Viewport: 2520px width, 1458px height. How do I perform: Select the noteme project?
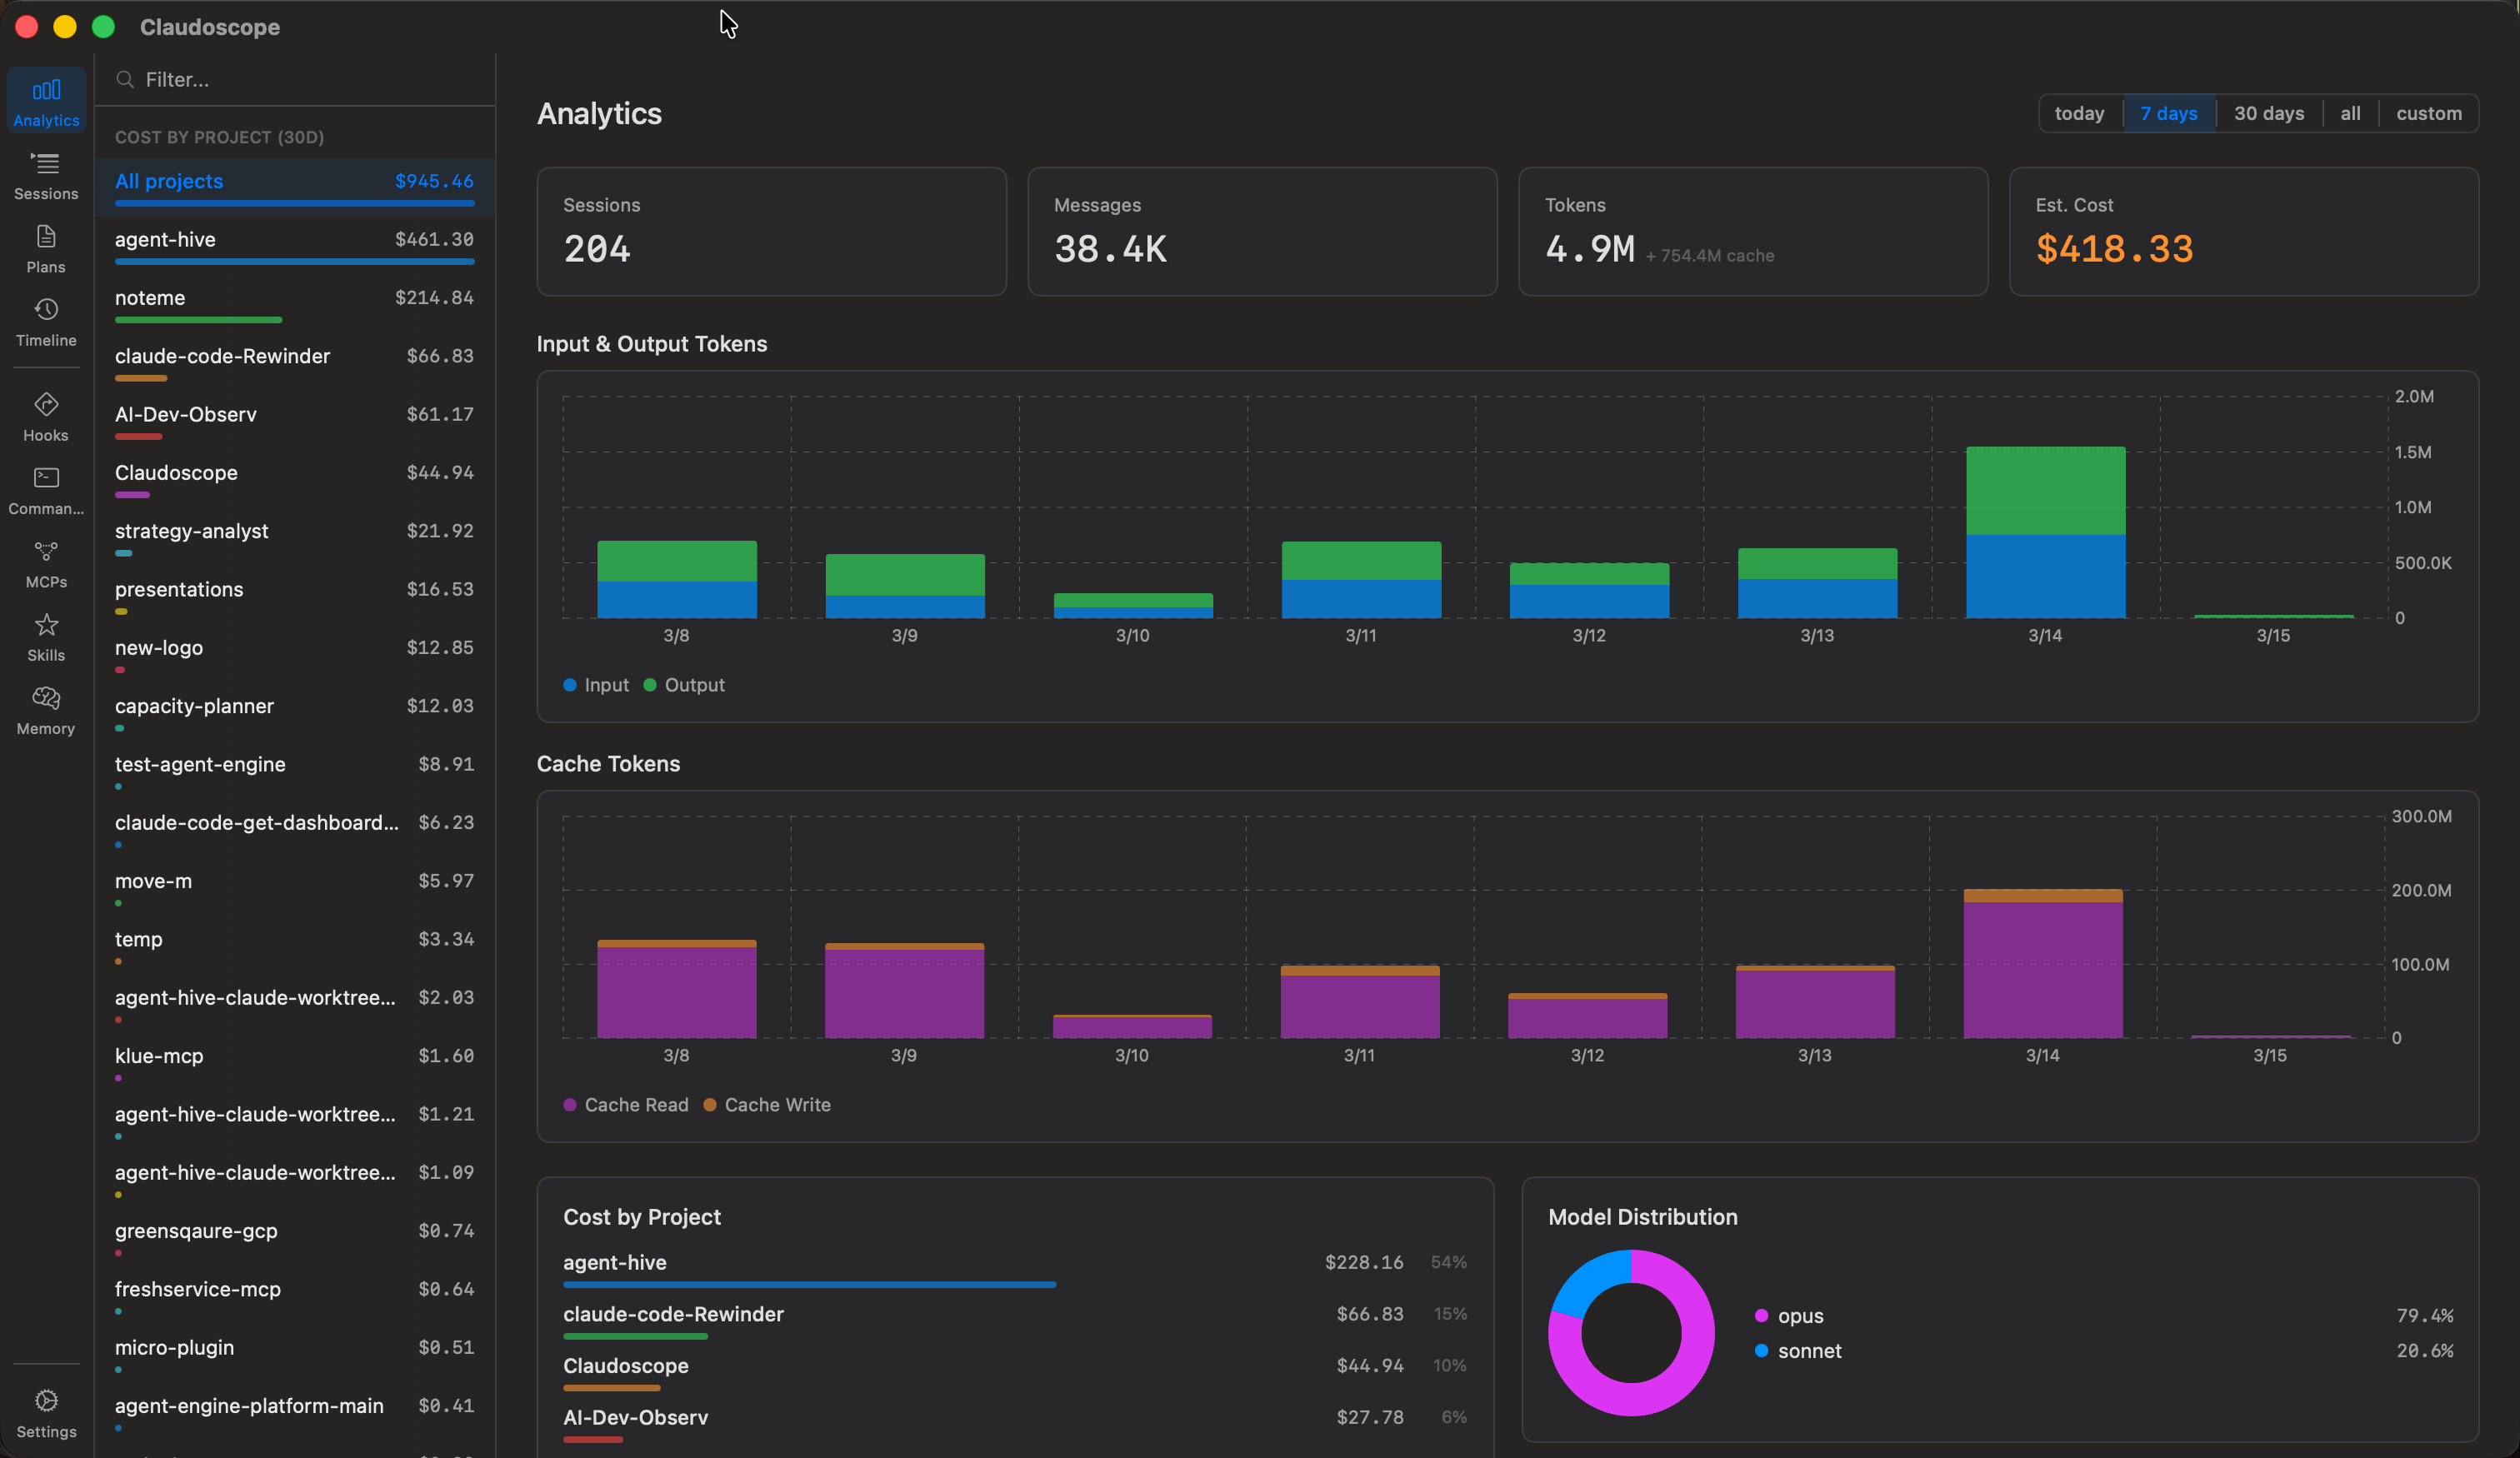(x=295, y=304)
